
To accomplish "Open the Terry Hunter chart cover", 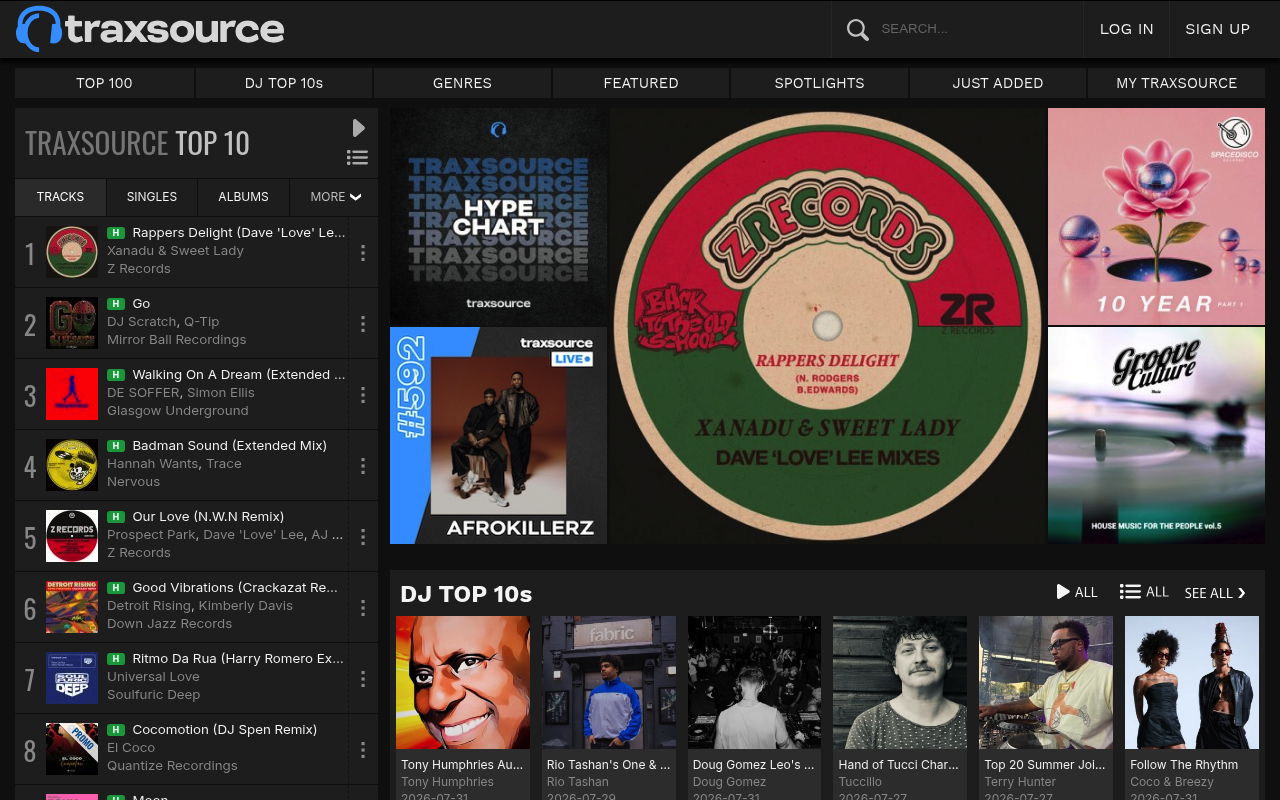I will coord(1046,682).
